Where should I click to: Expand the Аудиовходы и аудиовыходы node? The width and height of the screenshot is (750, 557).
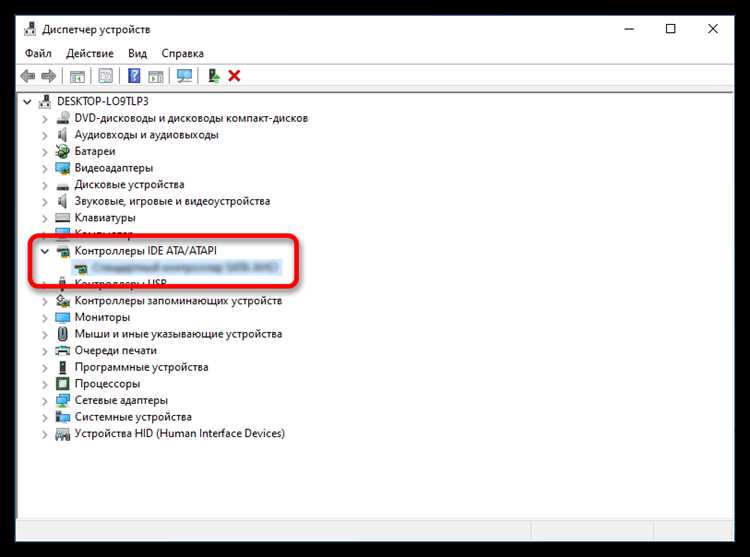(45, 135)
